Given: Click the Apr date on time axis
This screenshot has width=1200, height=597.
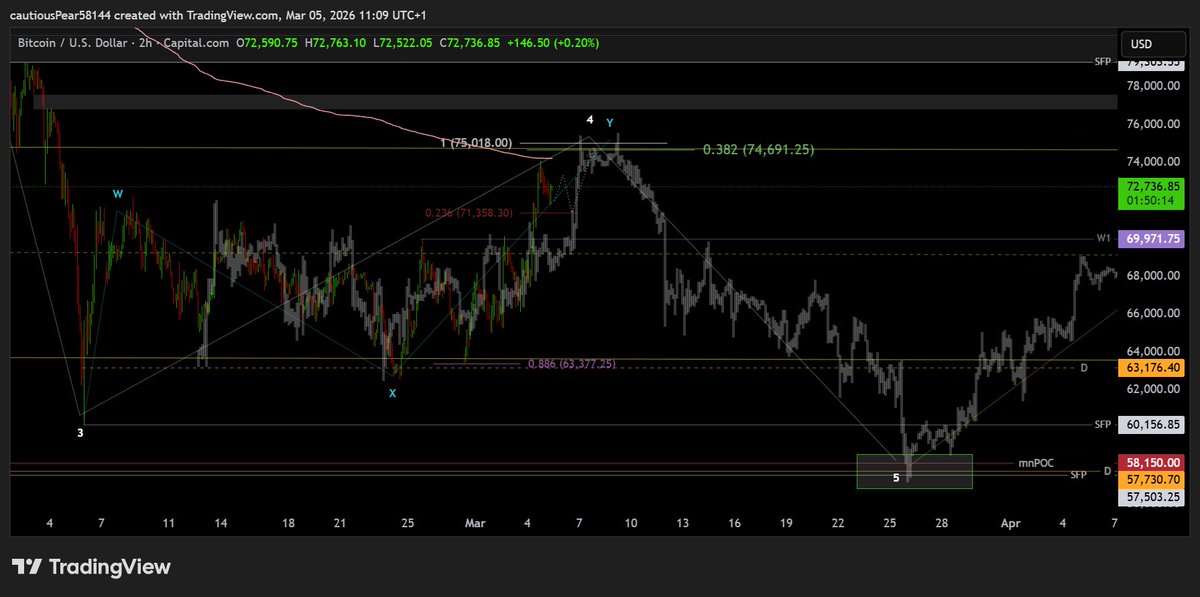Looking at the screenshot, I should 1012,522.
